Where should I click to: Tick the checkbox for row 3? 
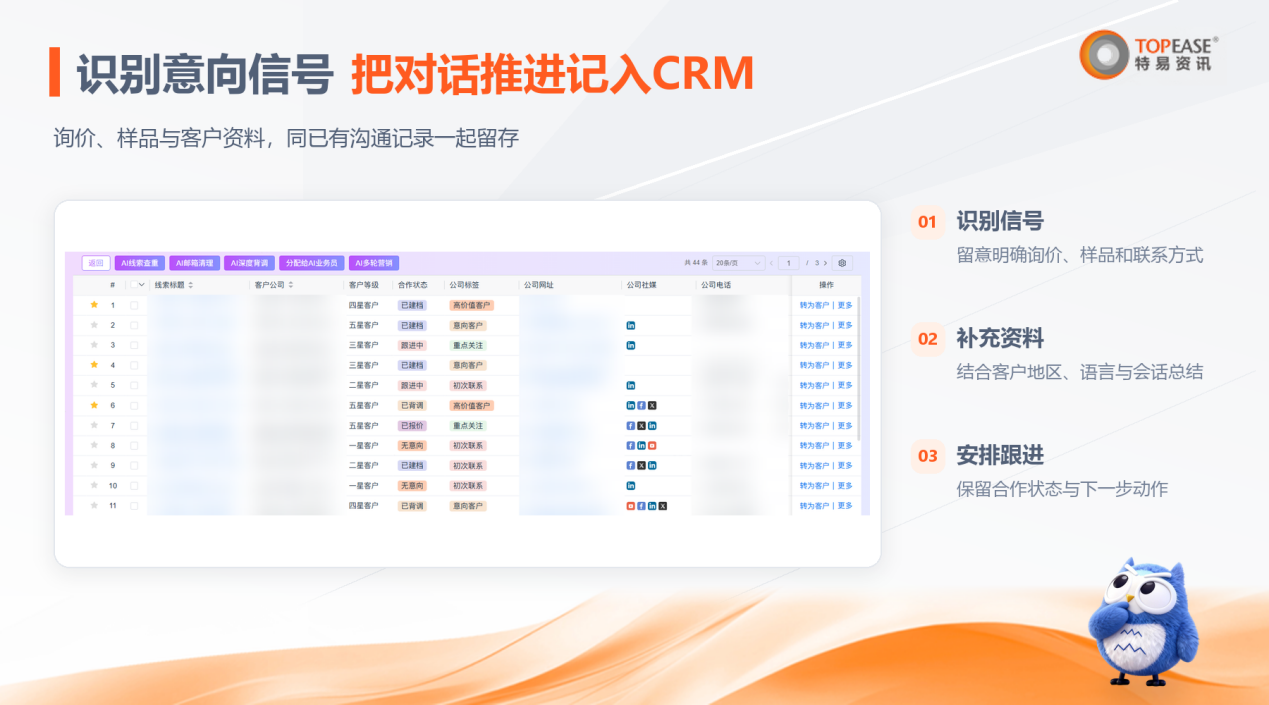pyautogui.click(x=134, y=345)
